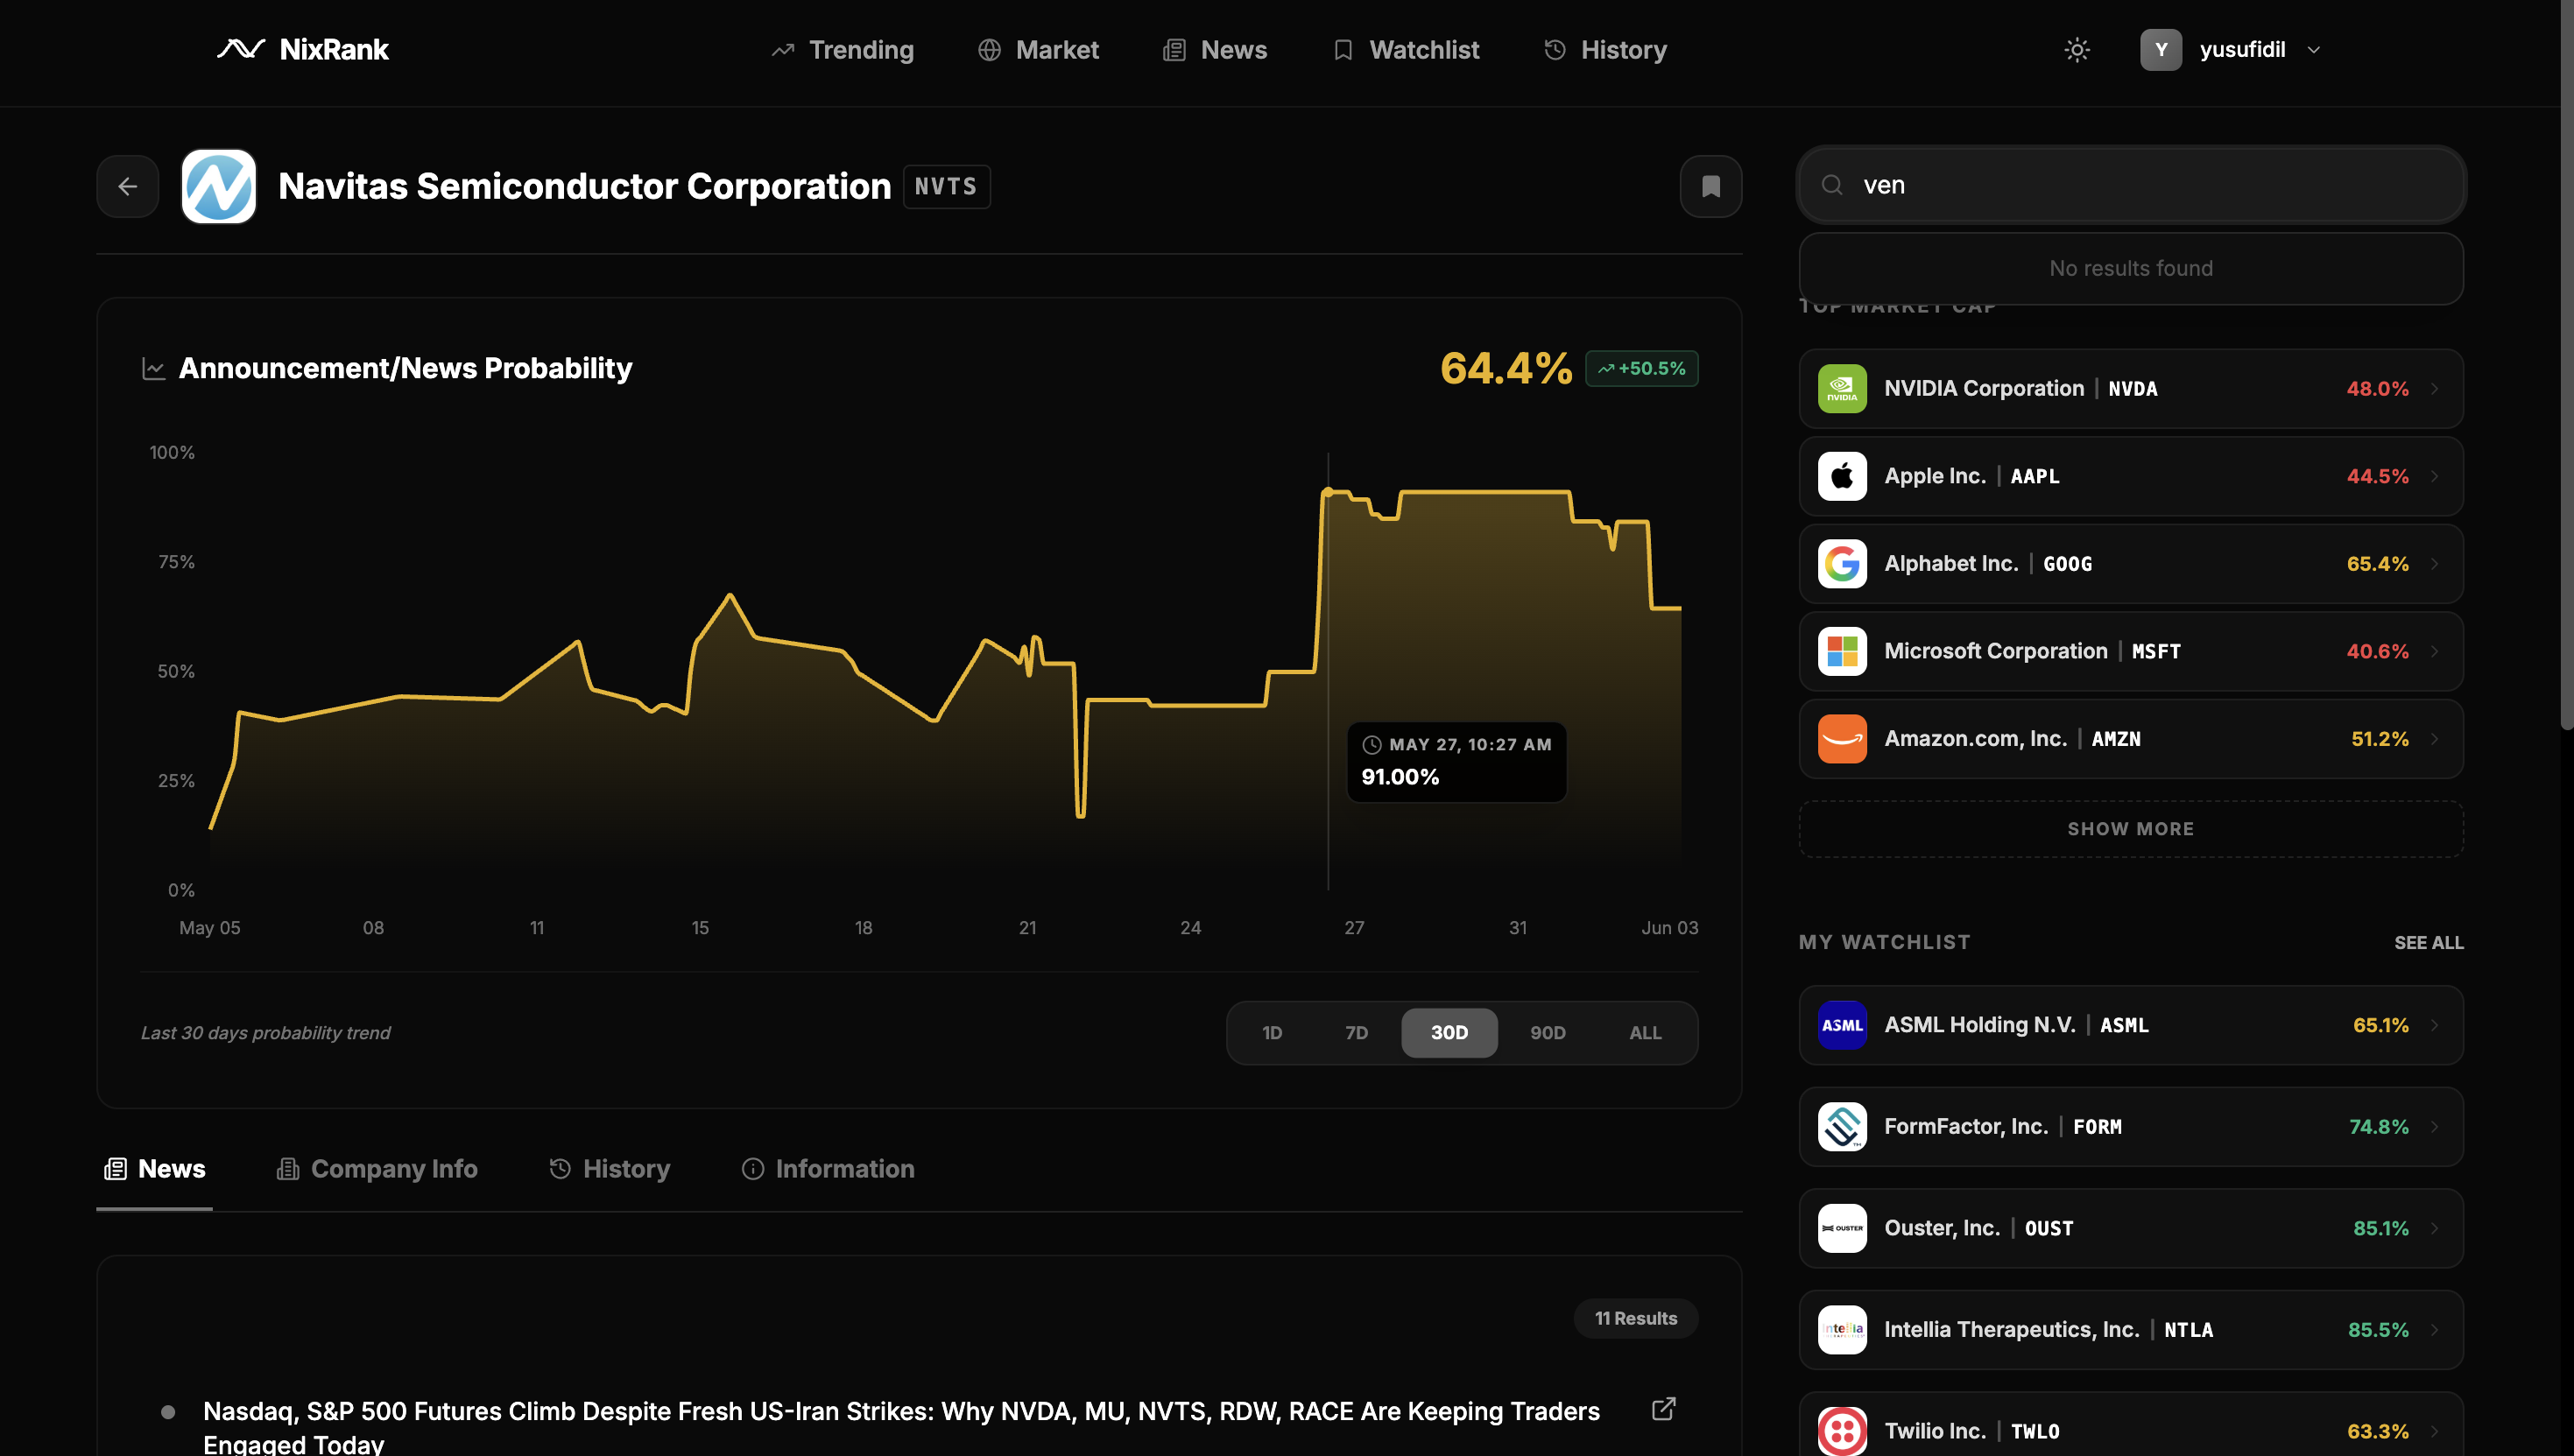
Task: Click the NVIDIA logo icon
Action: 1842,389
